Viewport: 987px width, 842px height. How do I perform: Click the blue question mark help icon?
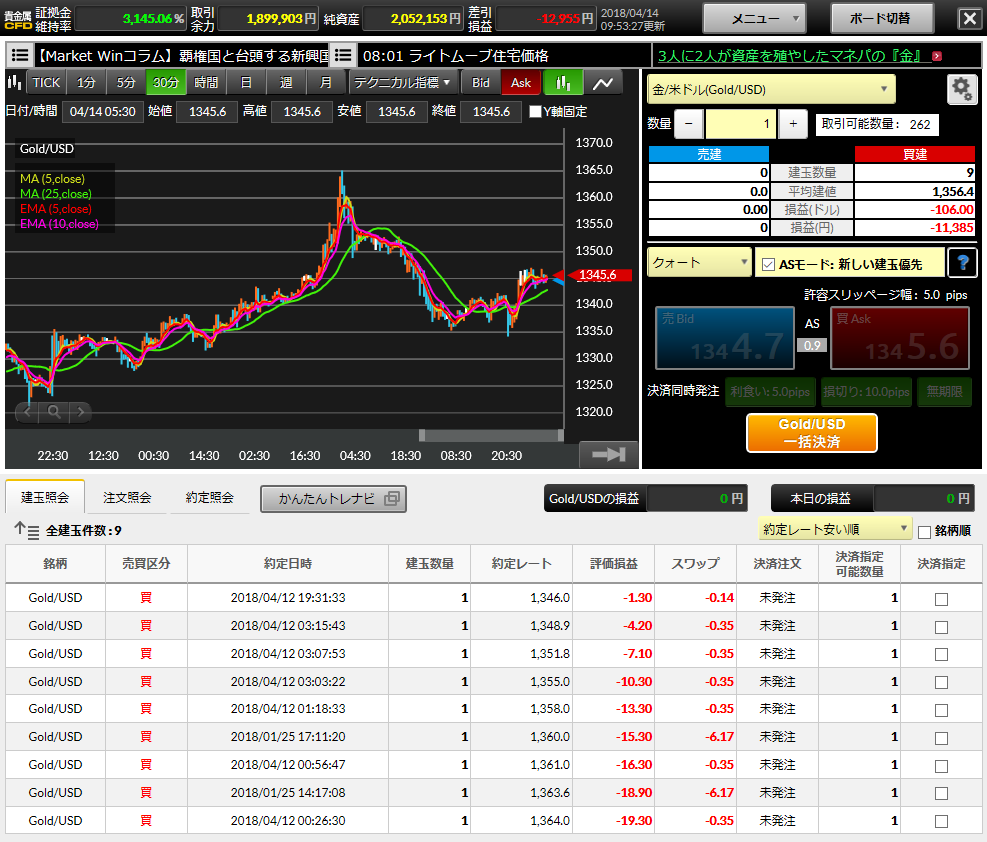pos(962,262)
